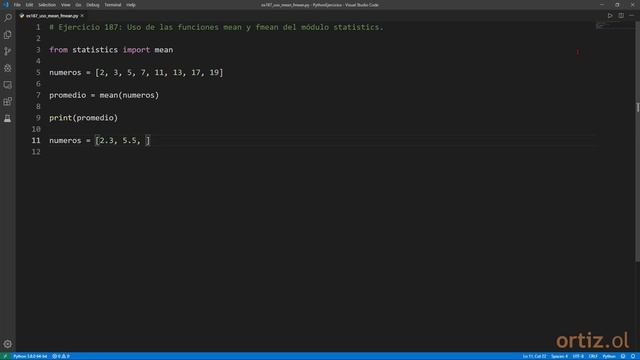Open the Source Control view
The width and height of the screenshot is (640, 360).
(8, 51)
